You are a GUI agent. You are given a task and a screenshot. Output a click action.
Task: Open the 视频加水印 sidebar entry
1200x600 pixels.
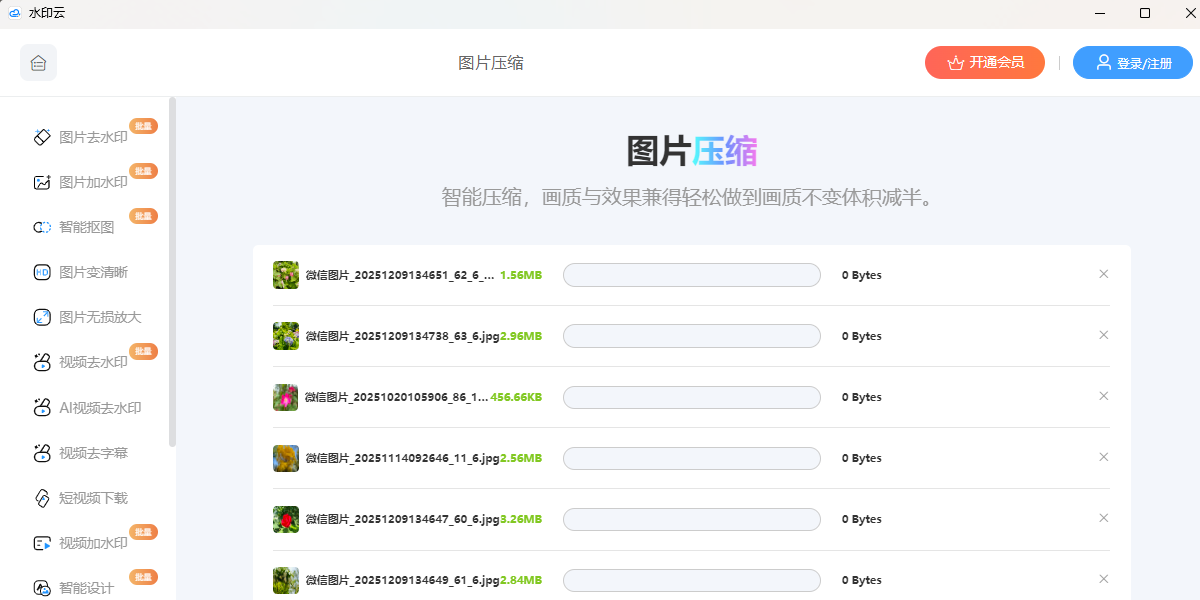(x=81, y=543)
